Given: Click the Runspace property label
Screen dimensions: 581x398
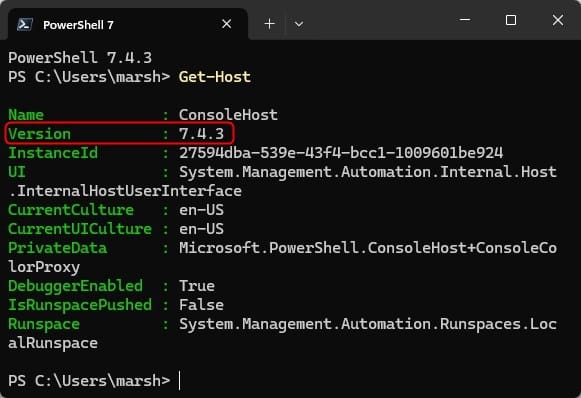Looking at the screenshot, I should click(44, 324).
